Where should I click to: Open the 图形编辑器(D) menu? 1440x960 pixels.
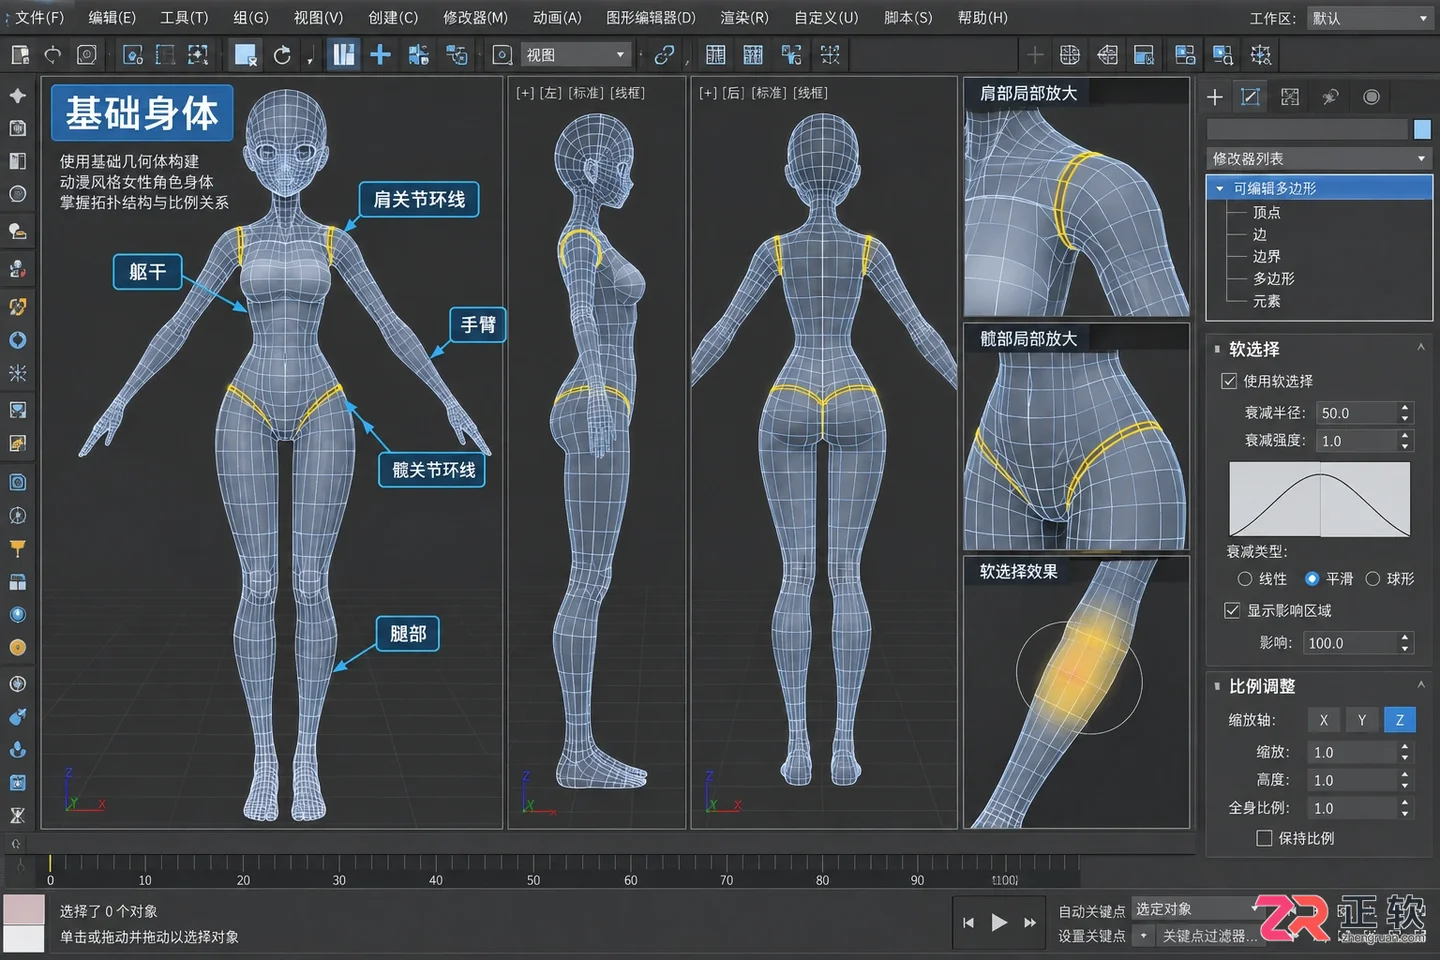point(650,18)
